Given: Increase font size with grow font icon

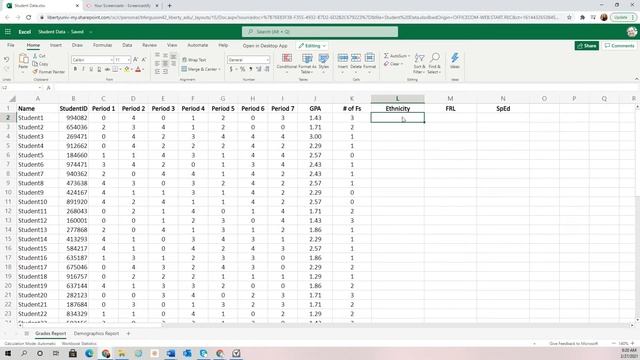Looking at the screenshot, I should pos(136,60).
